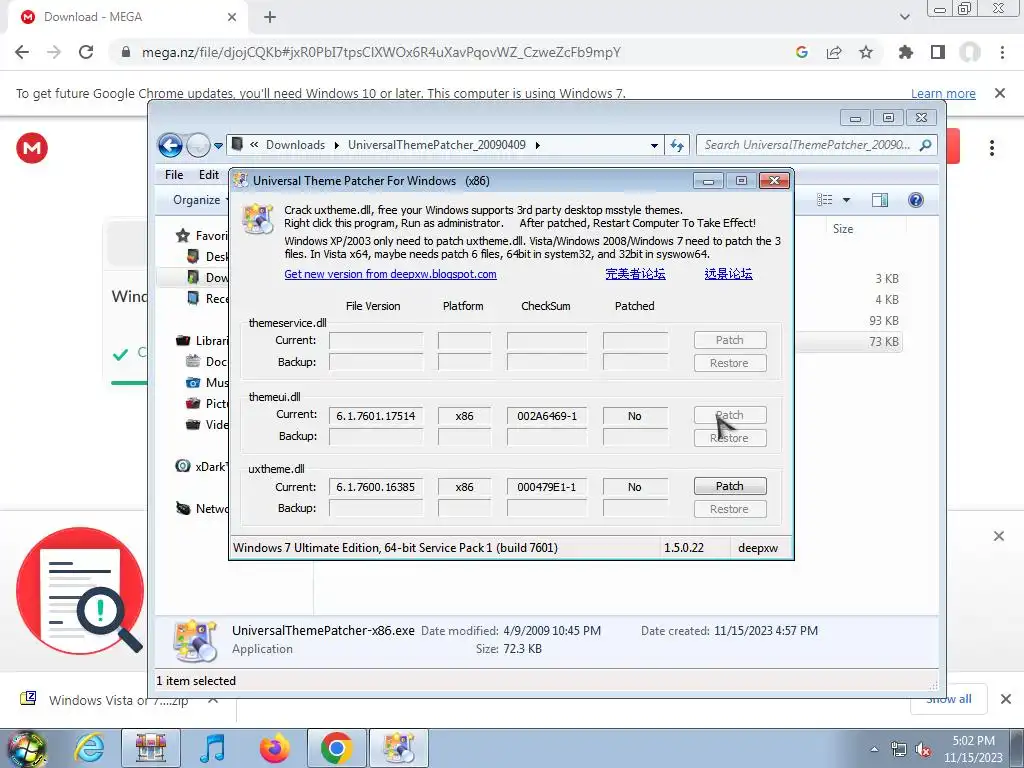Reload the Chrome page
This screenshot has width=1024, height=768.
pos(86,52)
